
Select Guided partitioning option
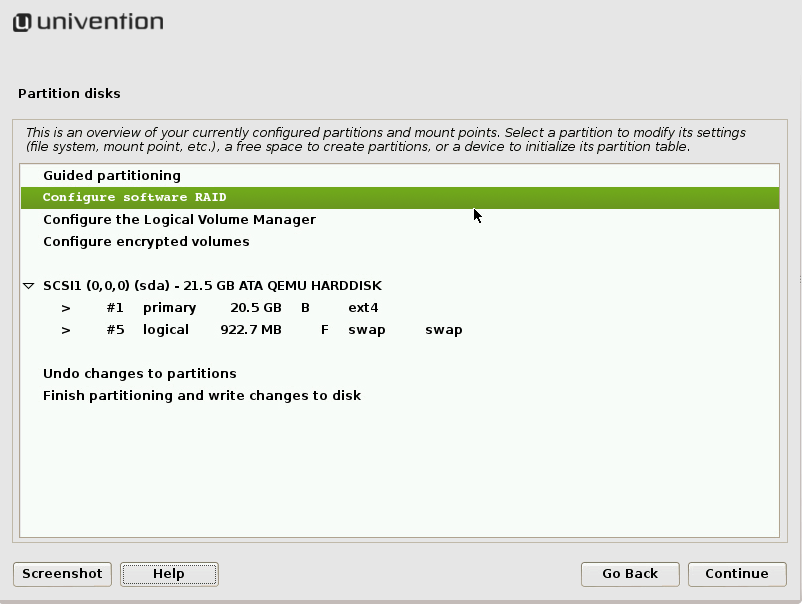point(111,176)
